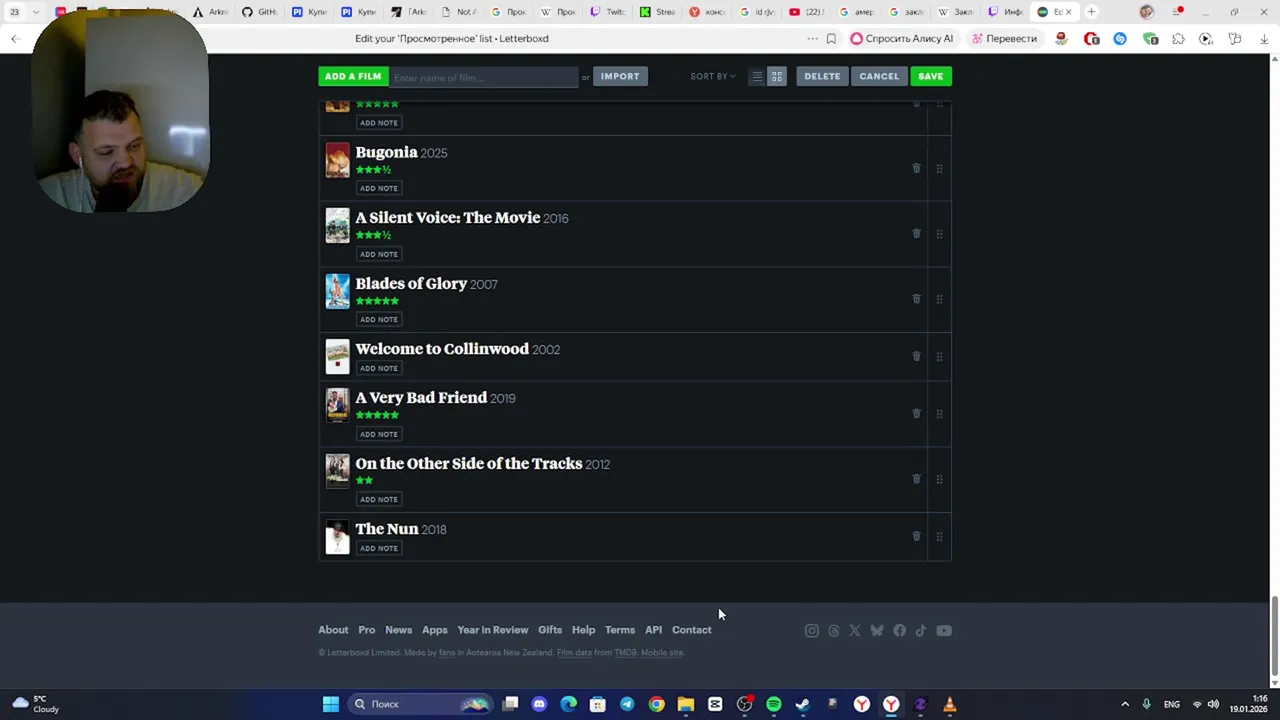Select the drag handle of A Very Bad Friend

click(x=939, y=413)
